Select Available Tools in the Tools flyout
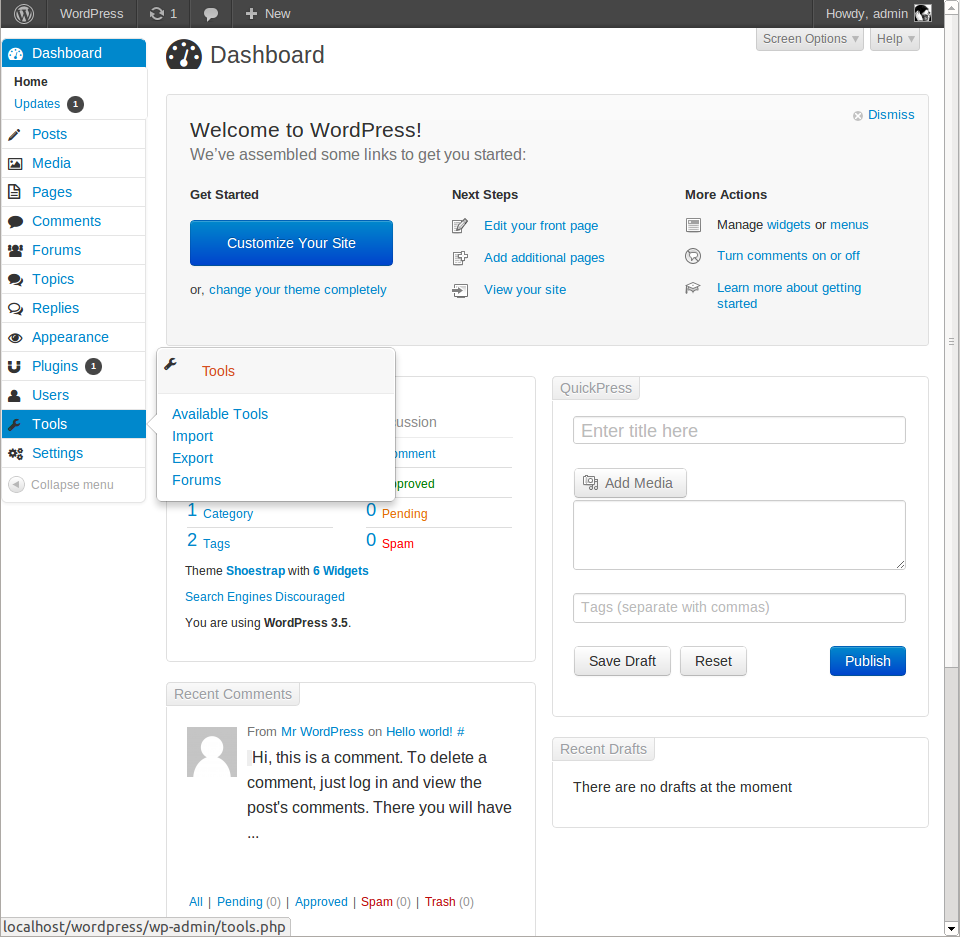The image size is (960, 937). [x=220, y=415]
